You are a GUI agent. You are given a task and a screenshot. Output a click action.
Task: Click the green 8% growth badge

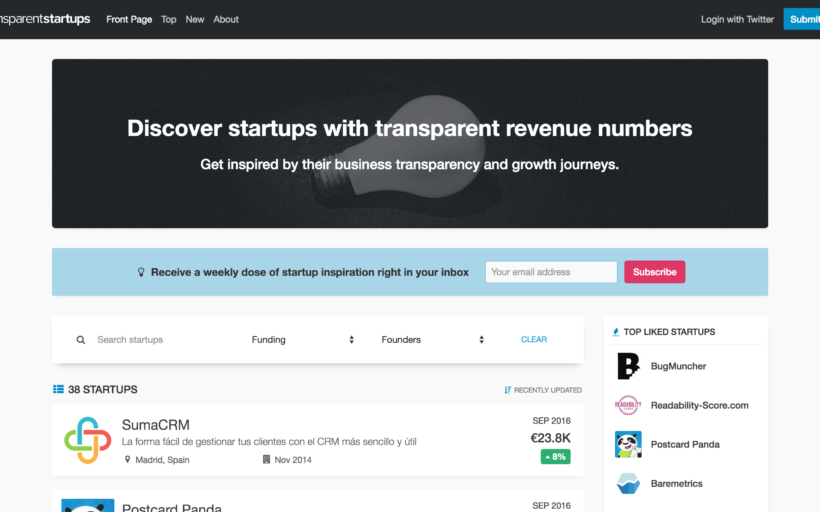pos(555,457)
